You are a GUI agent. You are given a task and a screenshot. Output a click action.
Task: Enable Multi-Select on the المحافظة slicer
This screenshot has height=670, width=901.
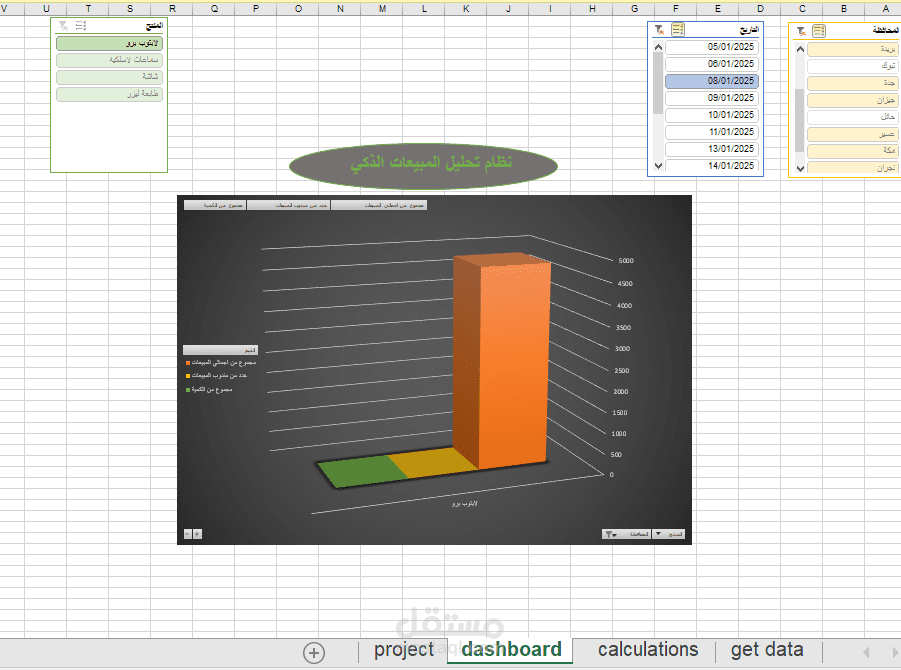pyautogui.click(x=821, y=31)
